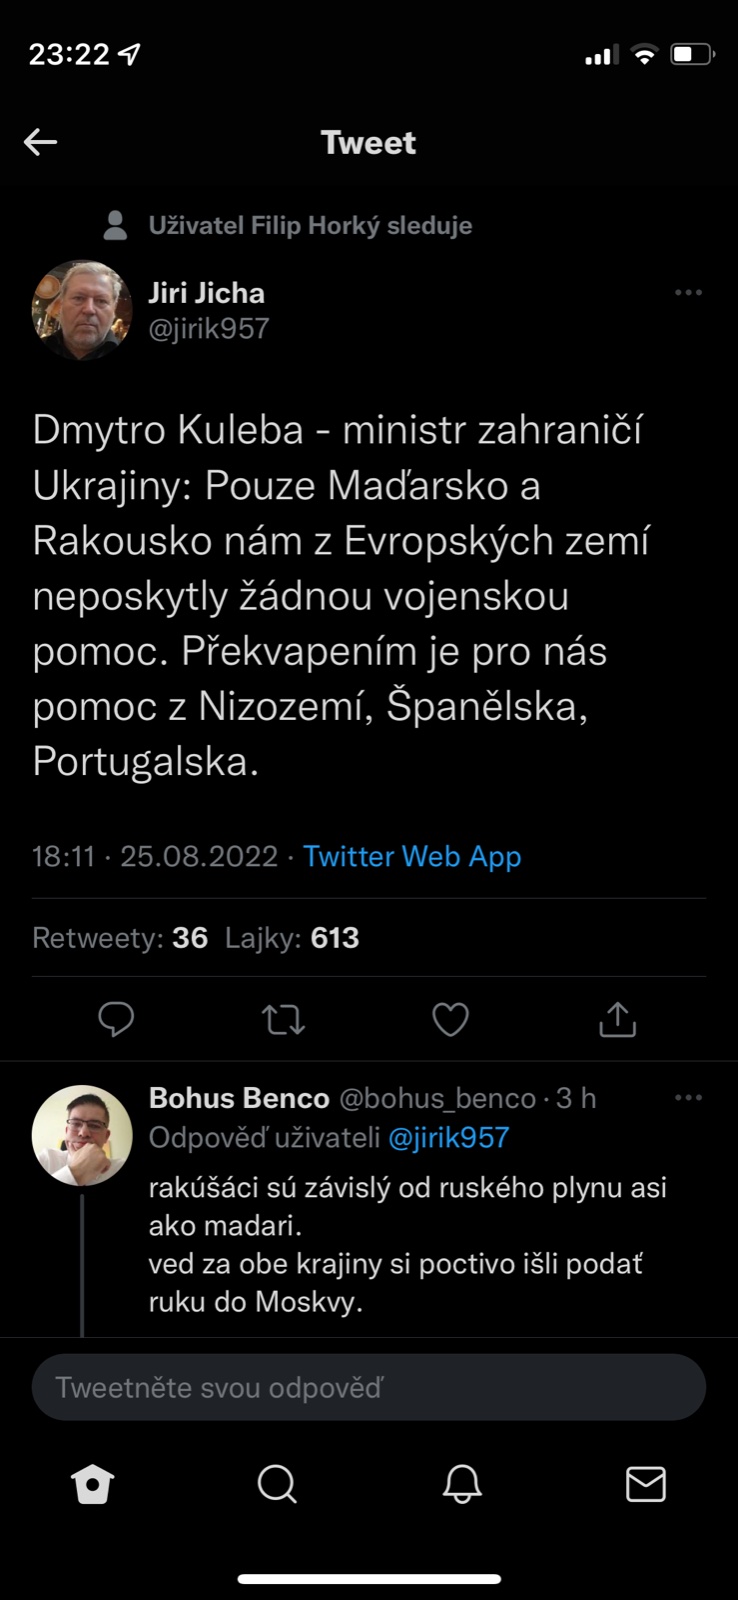
Task: Reply to Jiri Jicha's tweet
Action: [116, 1019]
